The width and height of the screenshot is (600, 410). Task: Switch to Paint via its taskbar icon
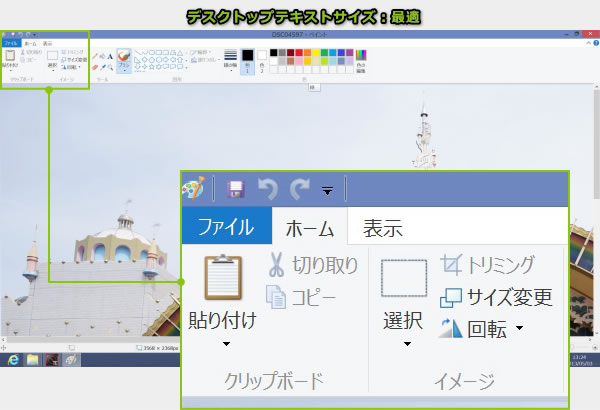(x=71, y=360)
